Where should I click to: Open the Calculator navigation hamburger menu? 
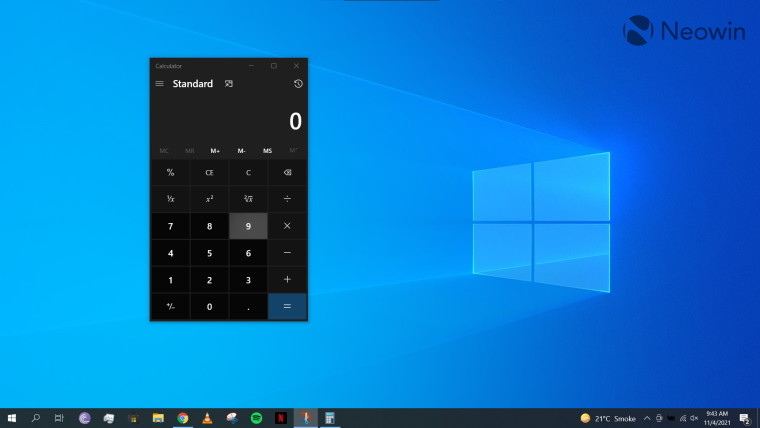click(159, 84)
